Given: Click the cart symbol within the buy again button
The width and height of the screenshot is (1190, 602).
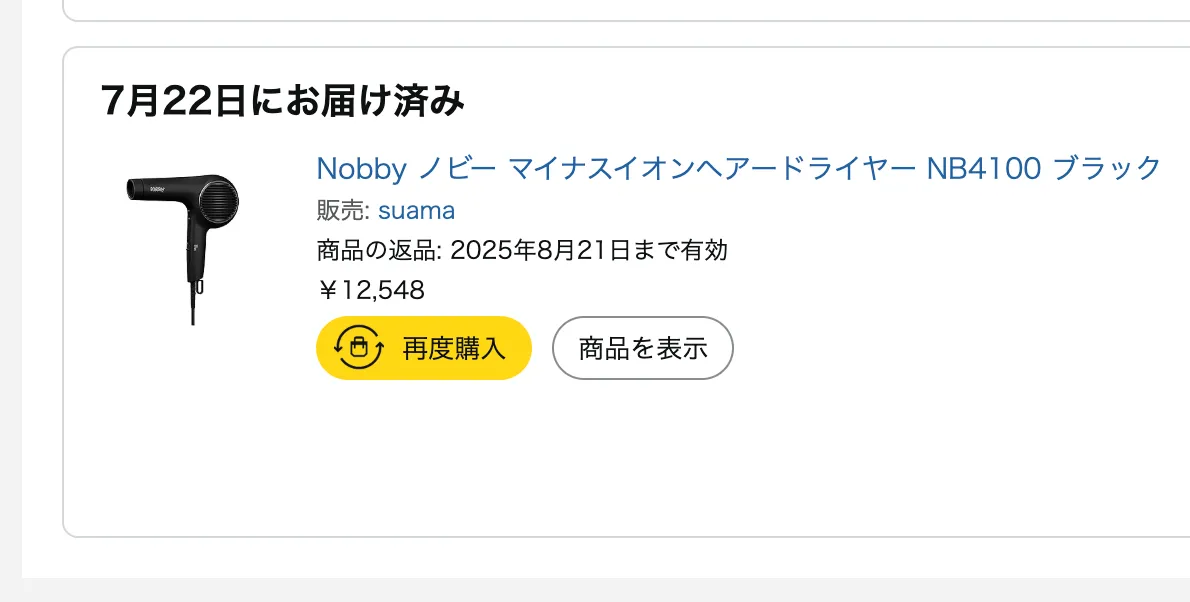Looking at the screenshot, I should tap(357, 347).
